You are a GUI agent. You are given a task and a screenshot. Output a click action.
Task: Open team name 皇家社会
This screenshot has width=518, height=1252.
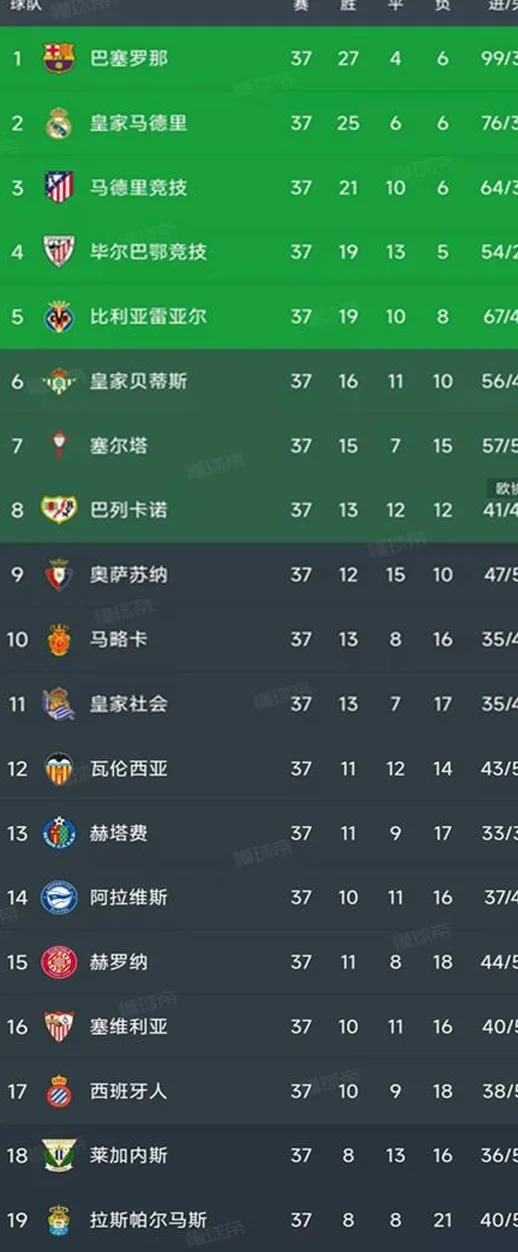129,703
